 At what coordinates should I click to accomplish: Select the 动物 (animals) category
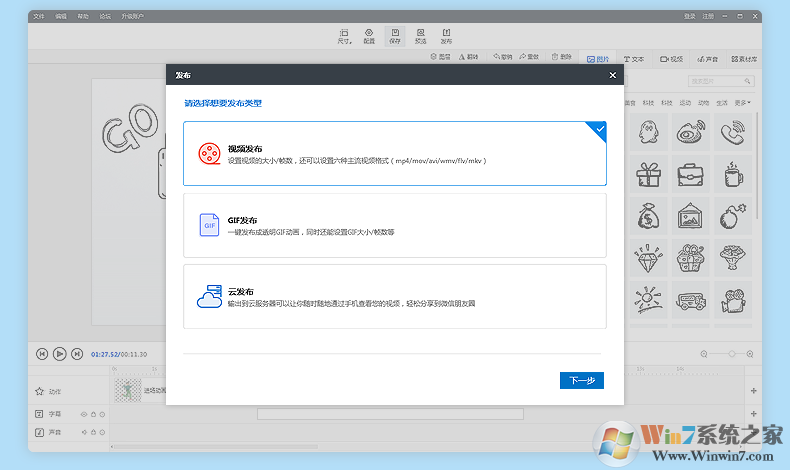coord(703,103)
